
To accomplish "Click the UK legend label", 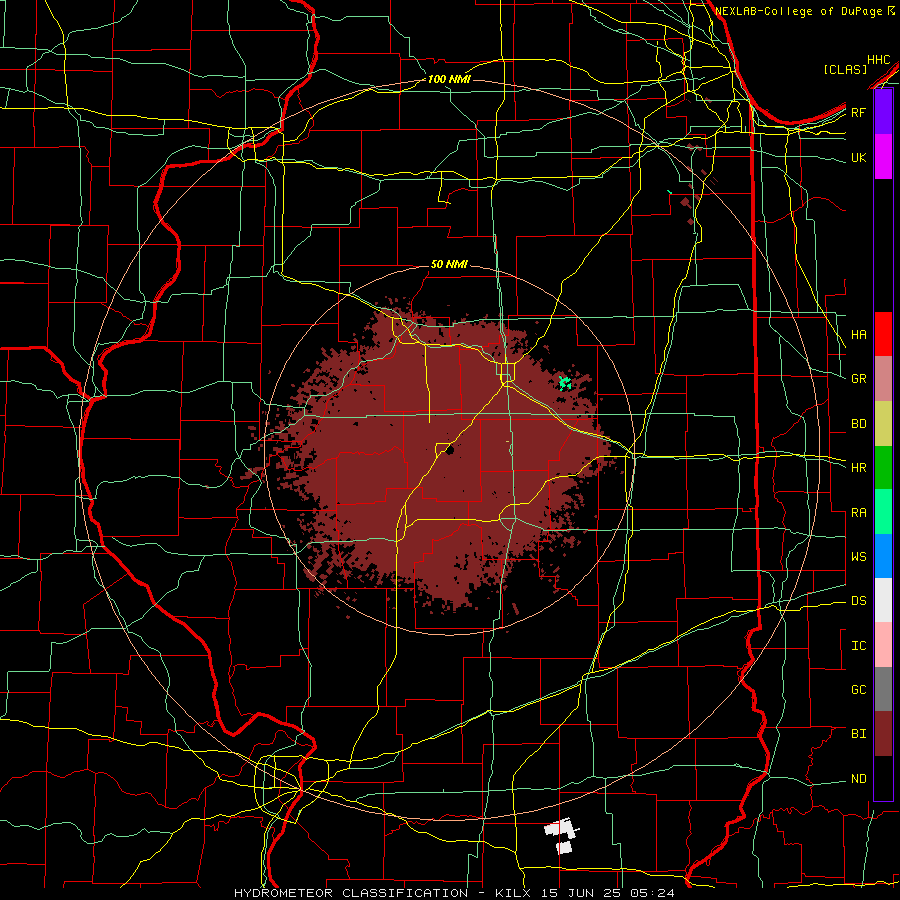I will 859,157.
